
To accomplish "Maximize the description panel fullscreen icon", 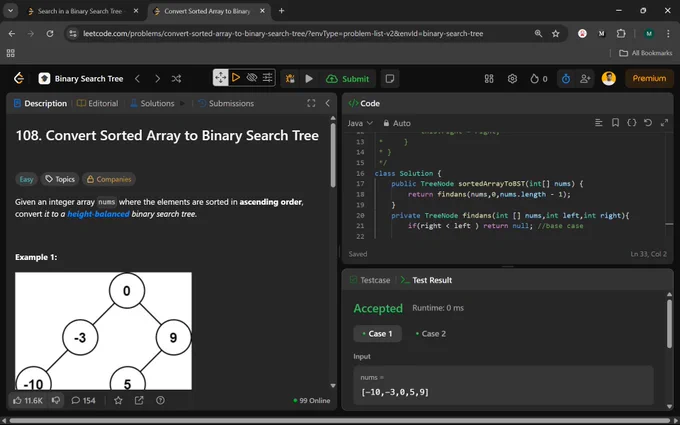I will click(x=311, y=103).
